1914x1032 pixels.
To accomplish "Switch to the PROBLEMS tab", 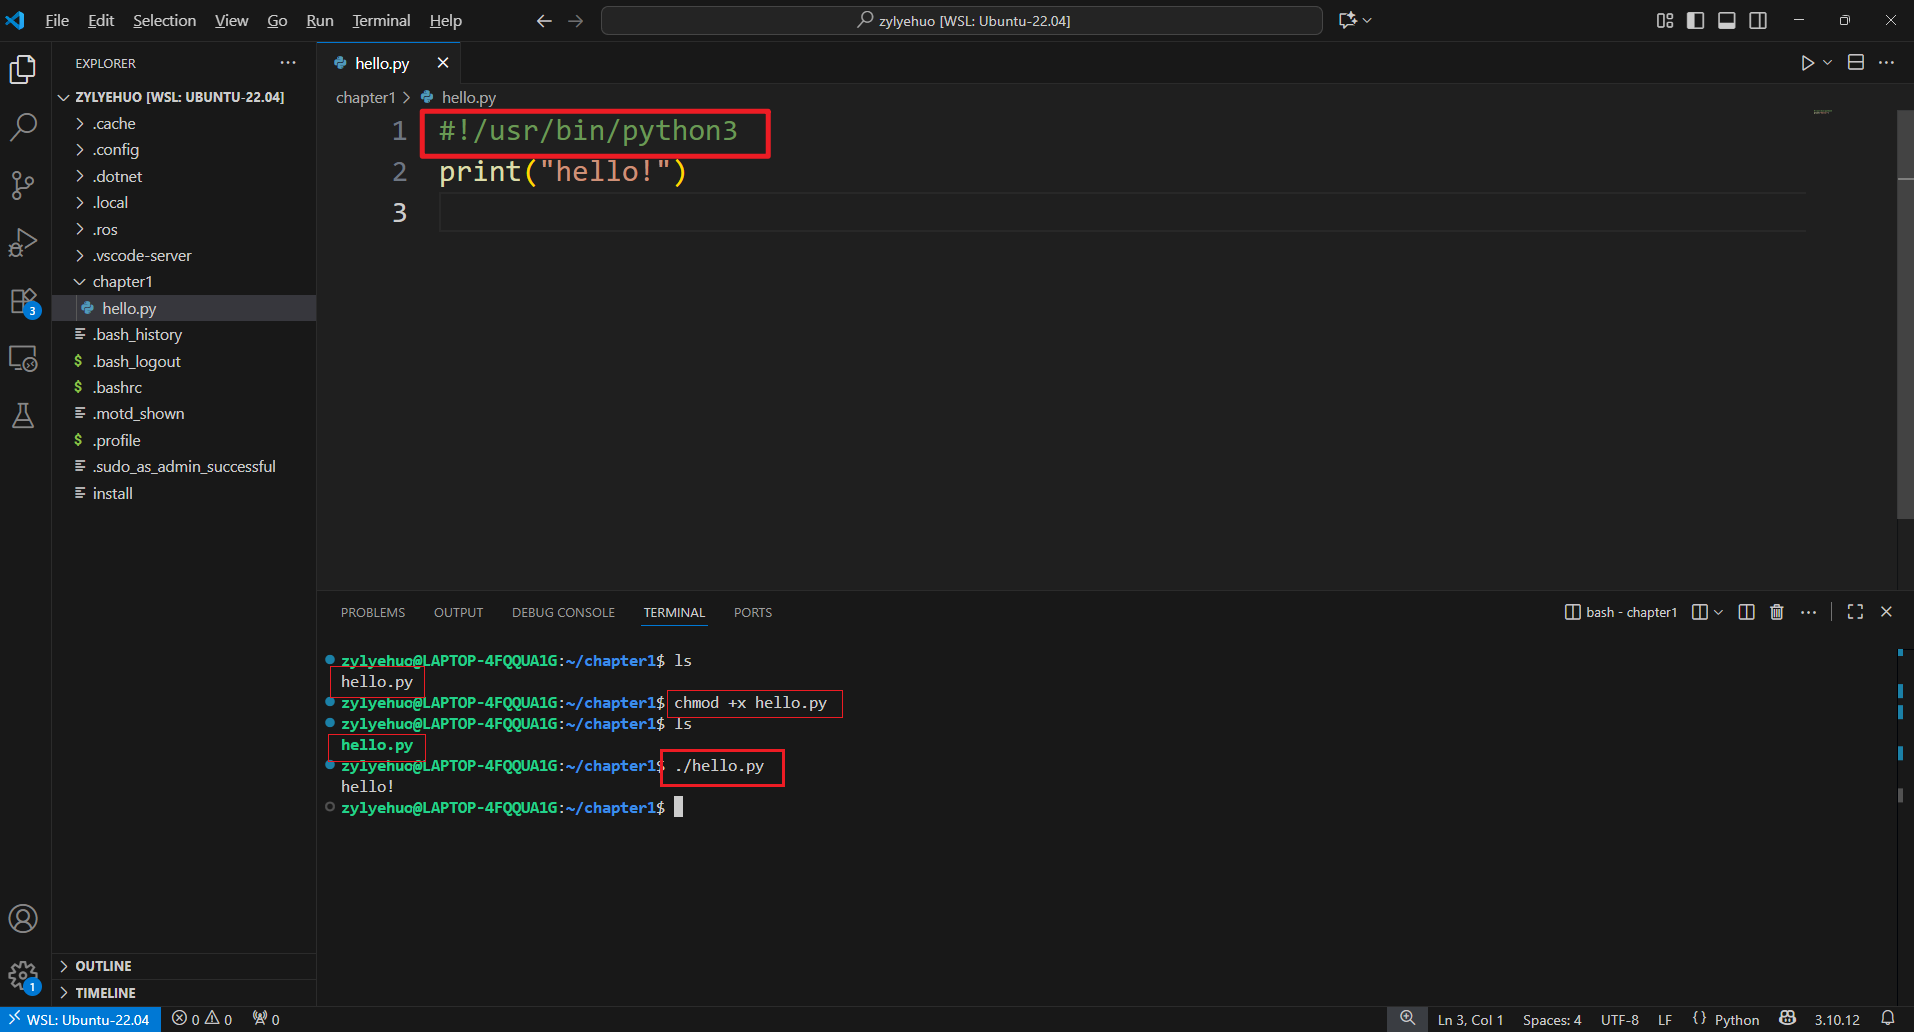I will (x=373, y=613).
